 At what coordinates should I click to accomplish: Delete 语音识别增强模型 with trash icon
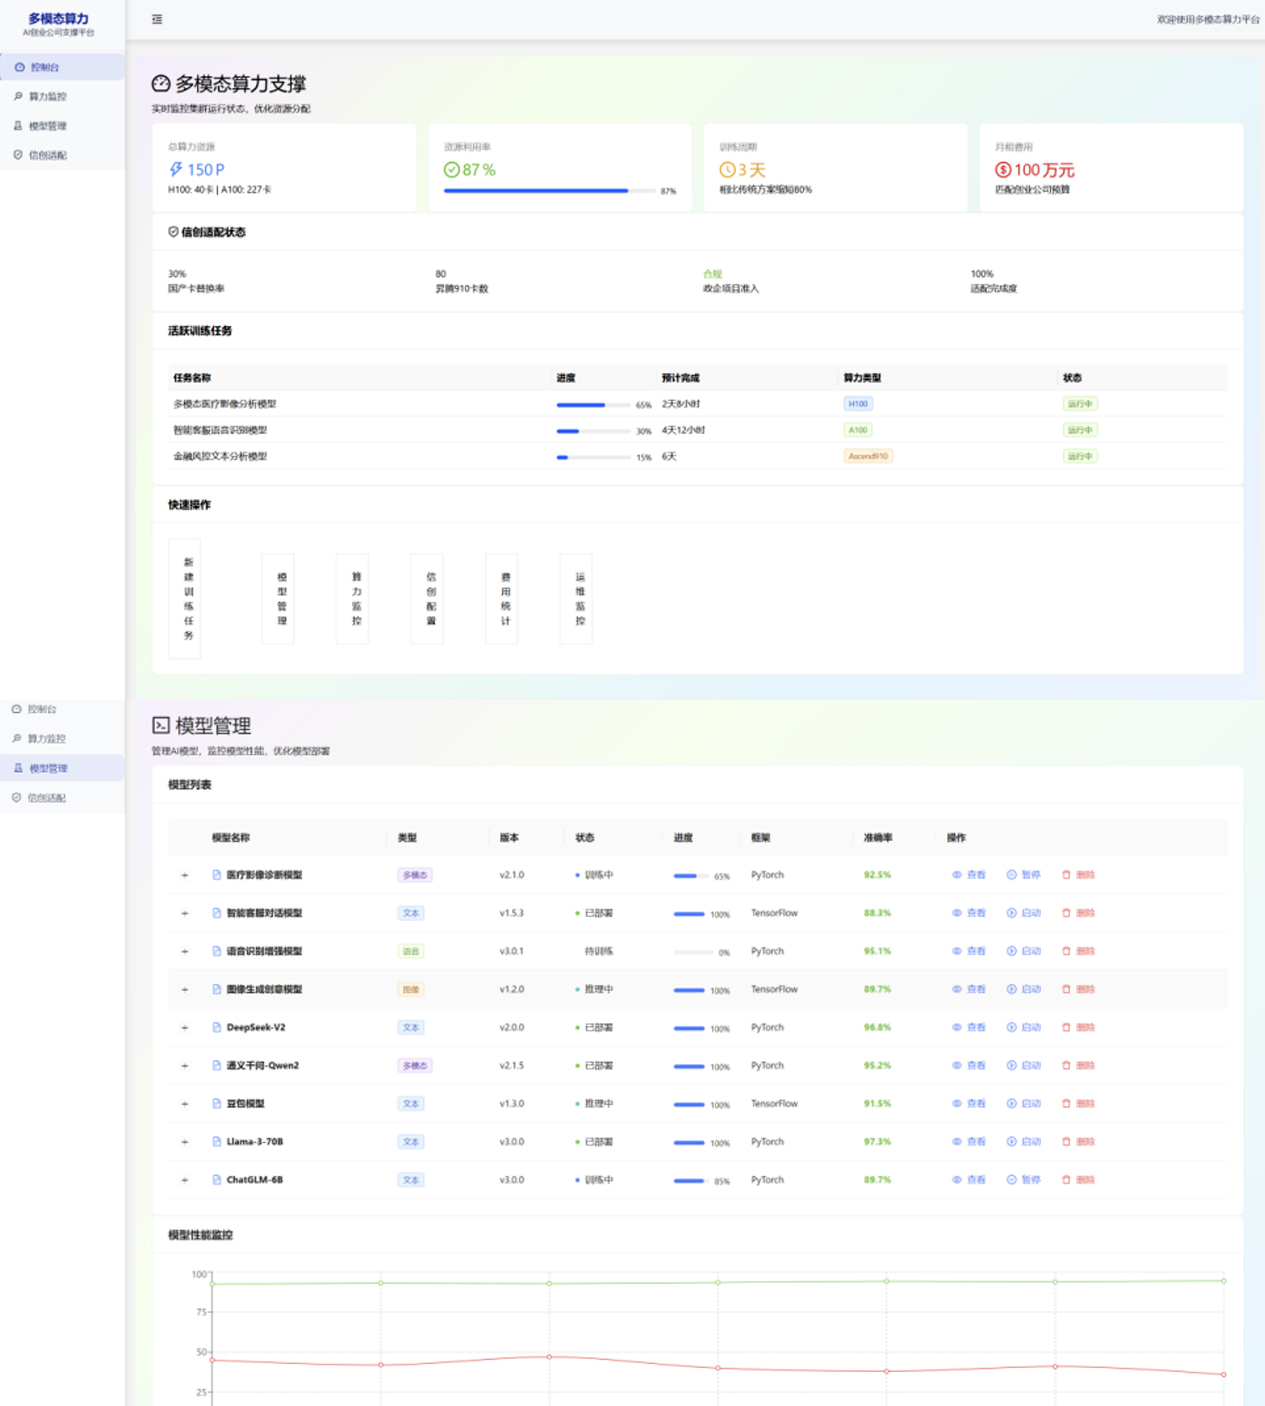pos(1079,951)
